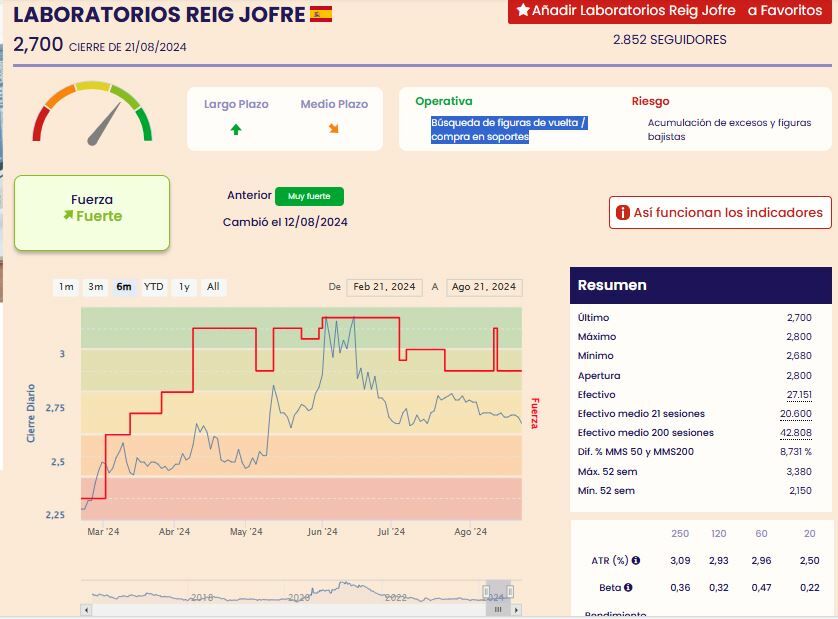838x619 pixels.
Task: Click the star icon in Añadir a Favoritos
Action: point(523,10)
